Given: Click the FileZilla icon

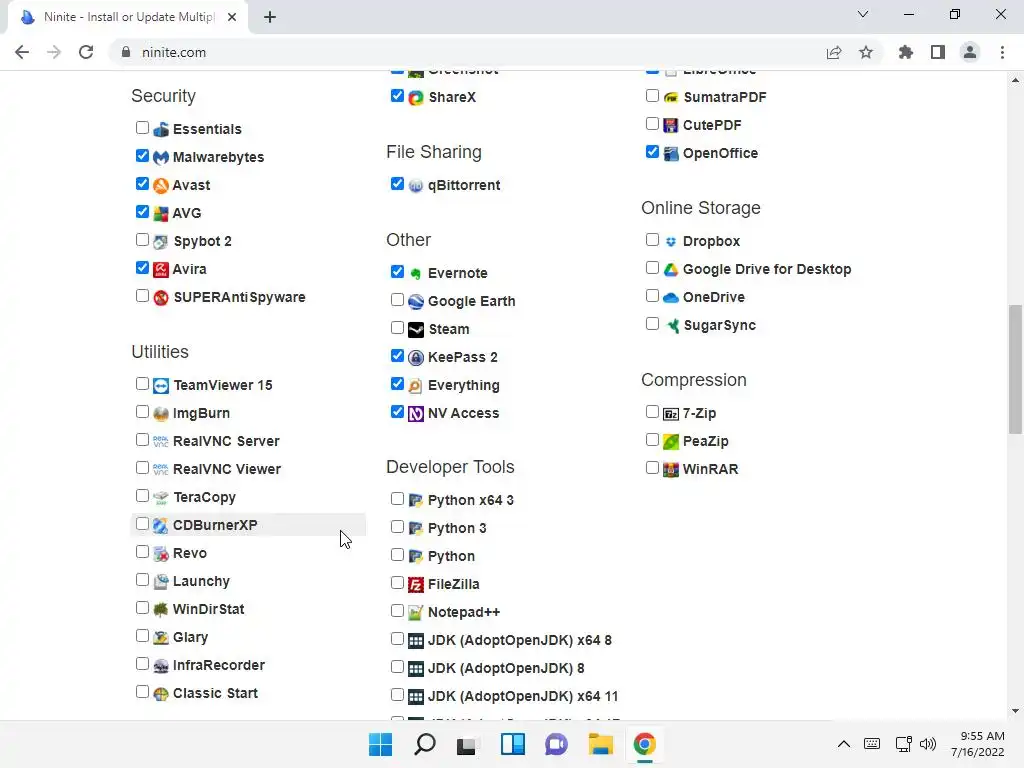Looking at the screenshot, I should (x=416, y=584).
